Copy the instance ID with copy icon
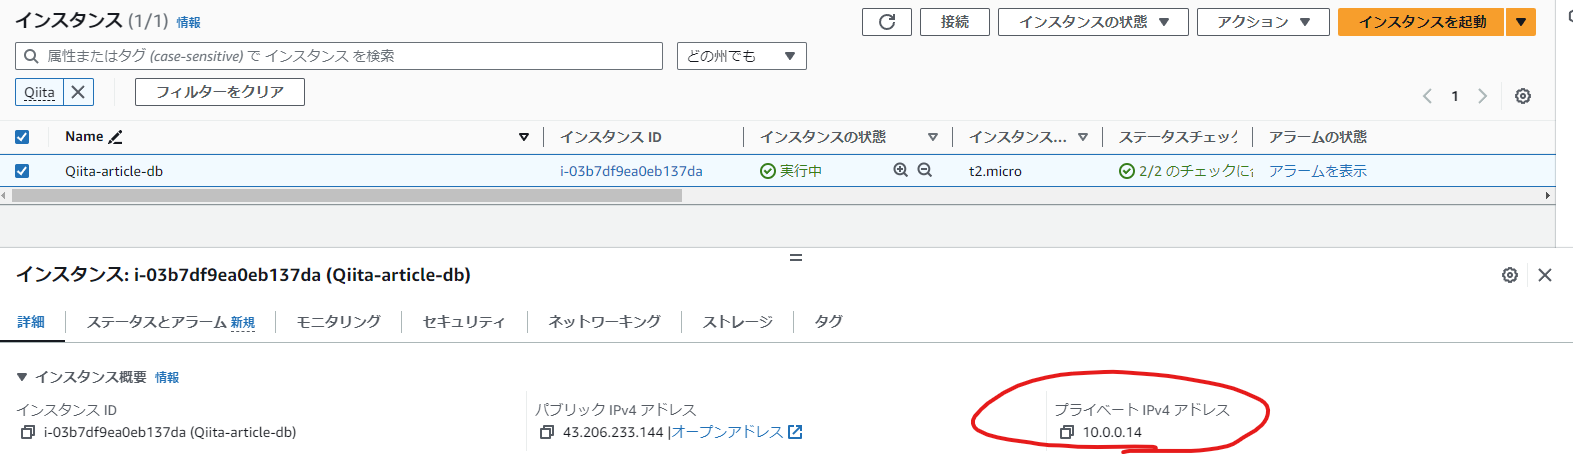 28,433
